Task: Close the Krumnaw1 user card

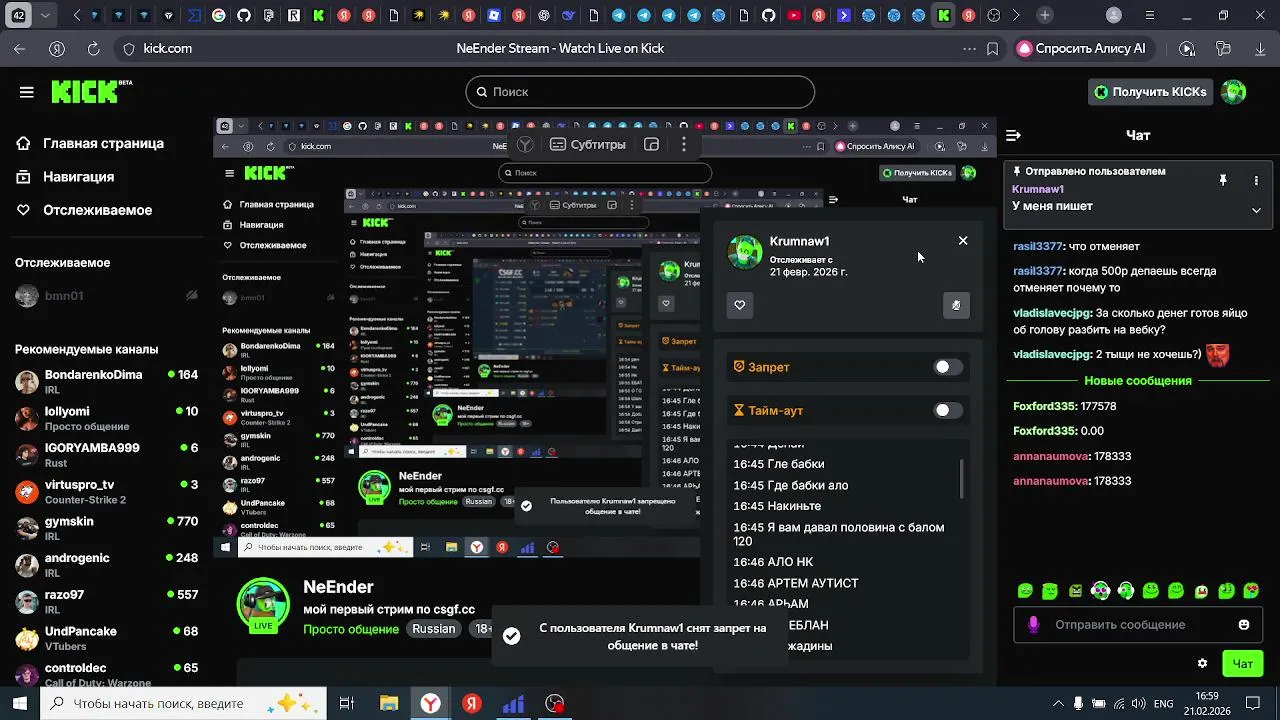Action: [x=963, y=241]
